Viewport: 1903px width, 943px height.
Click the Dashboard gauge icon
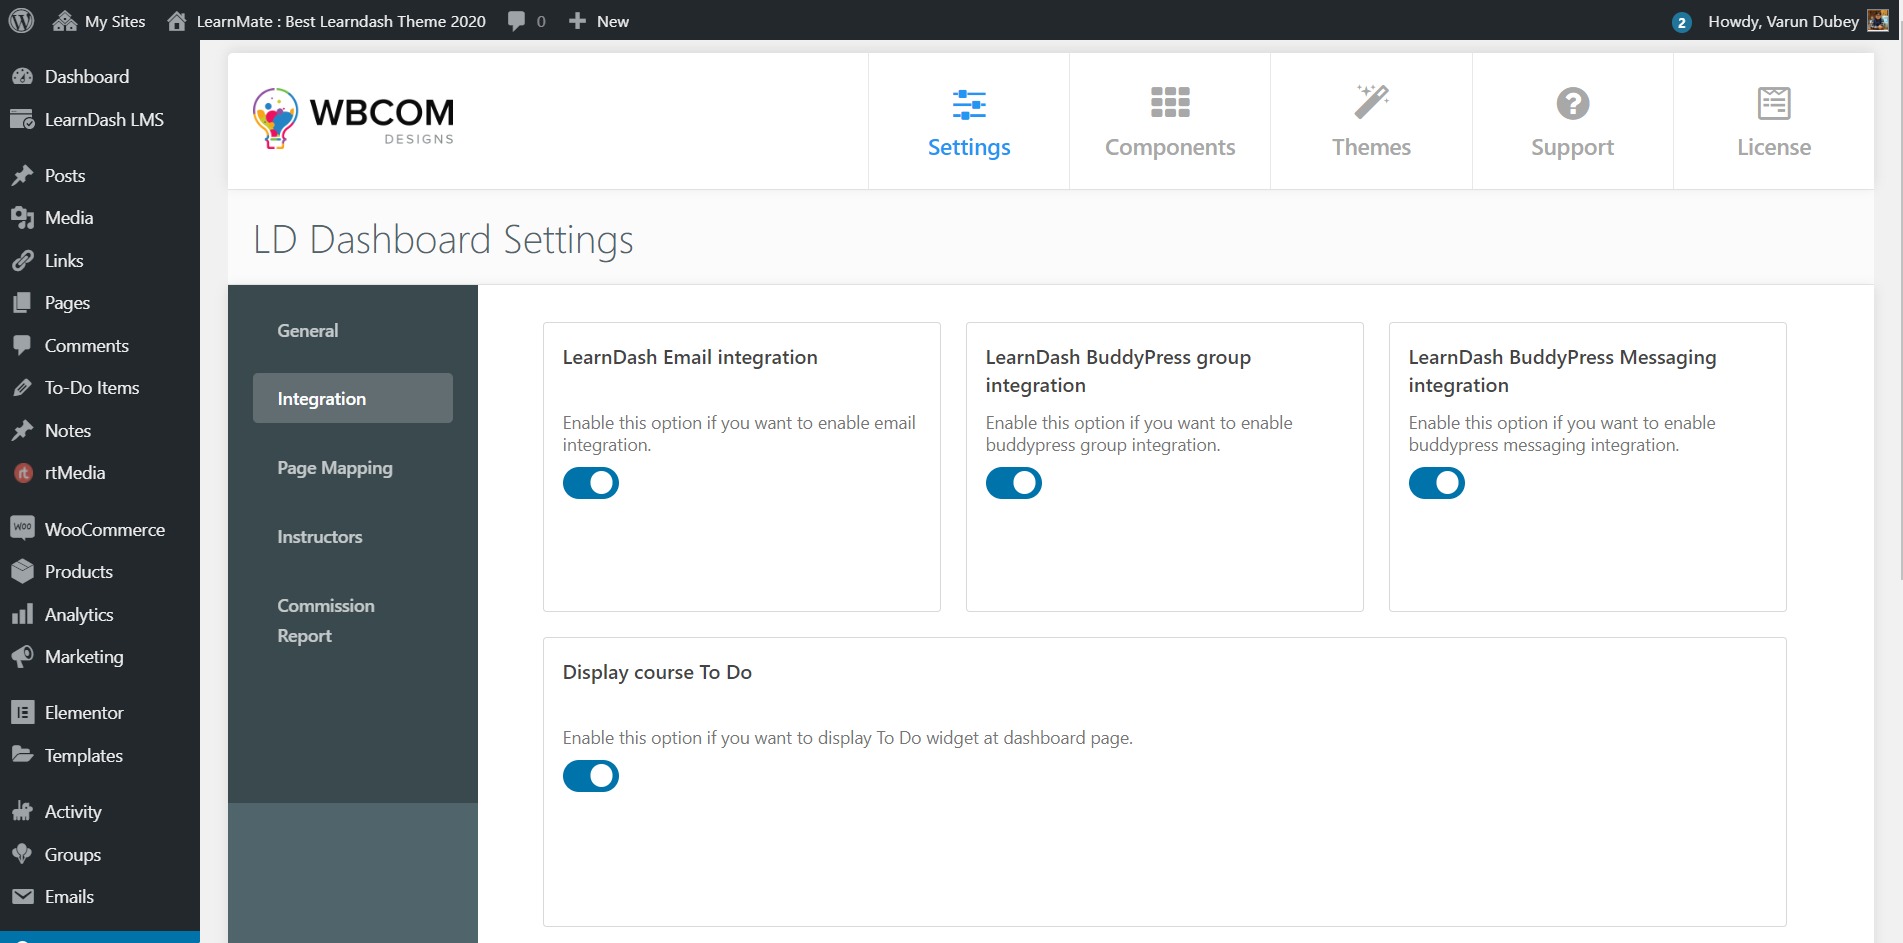coord(22,77)
